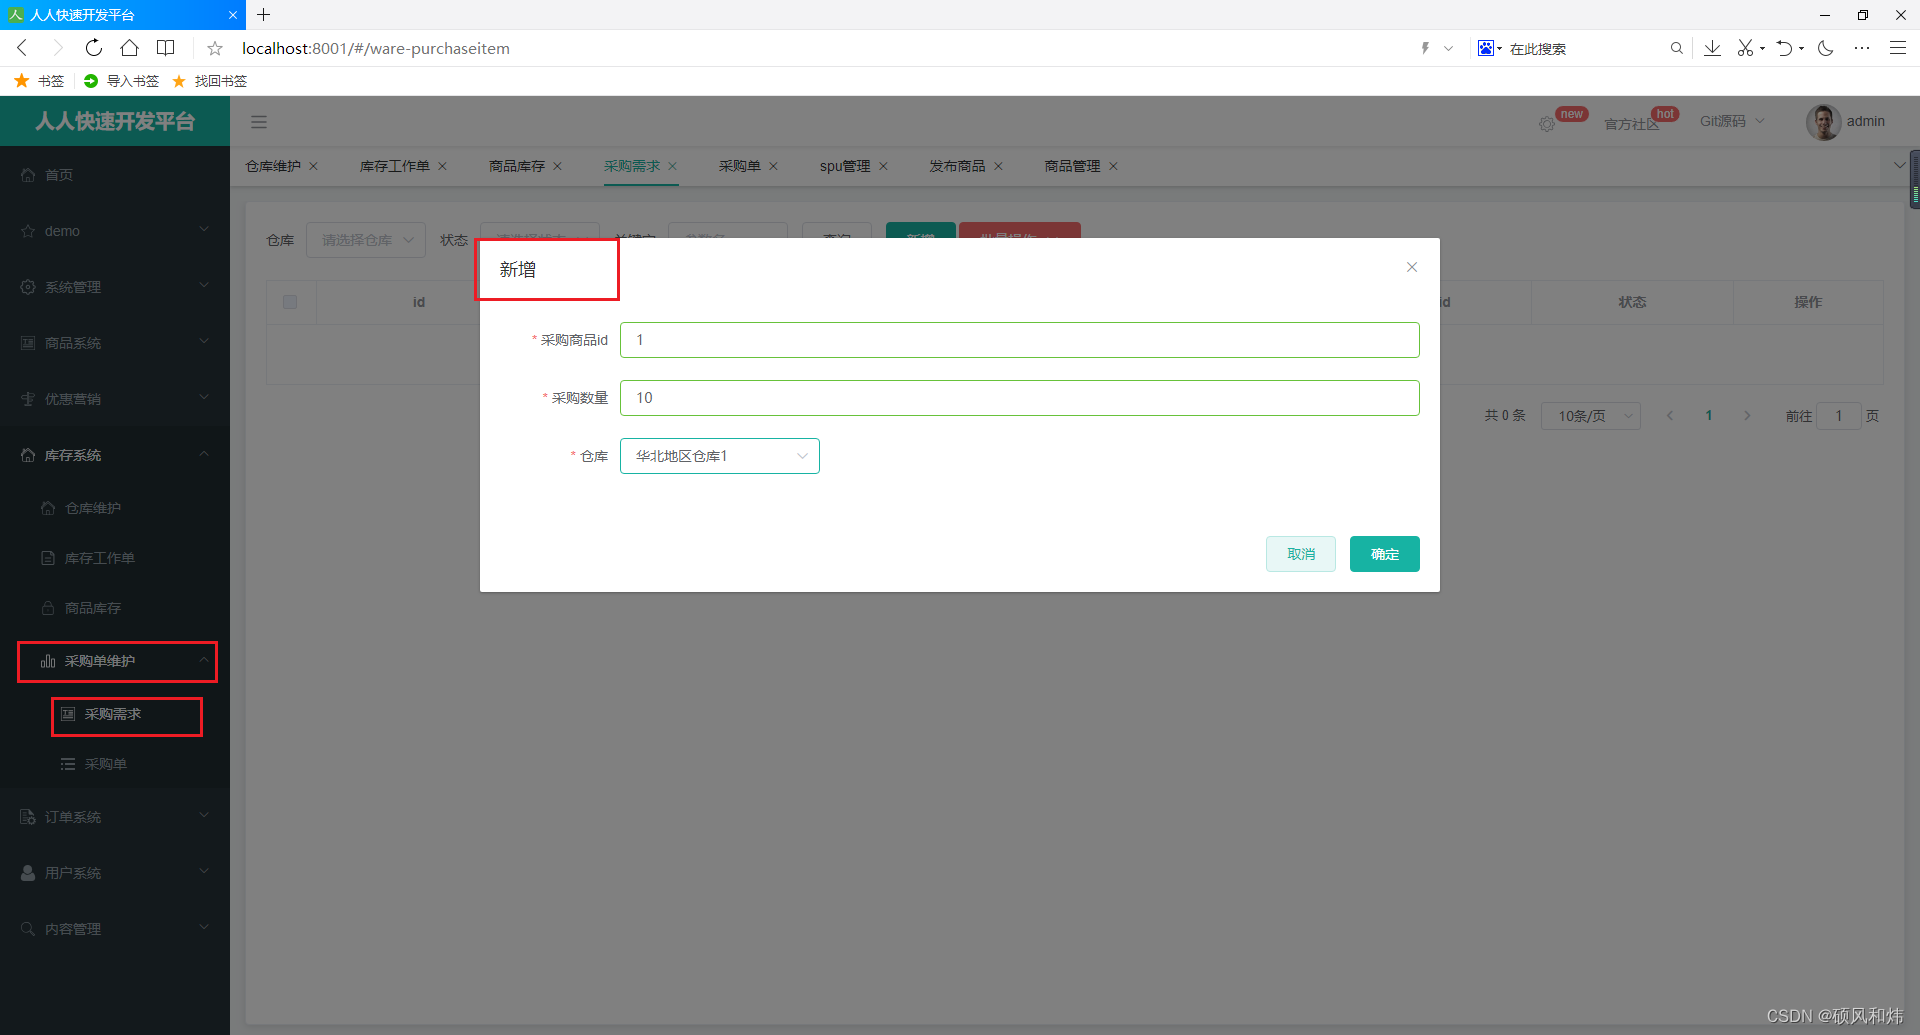1920x1035 pixels.
Task: Go to next page arrow
Action: [x=1747, y=416]
